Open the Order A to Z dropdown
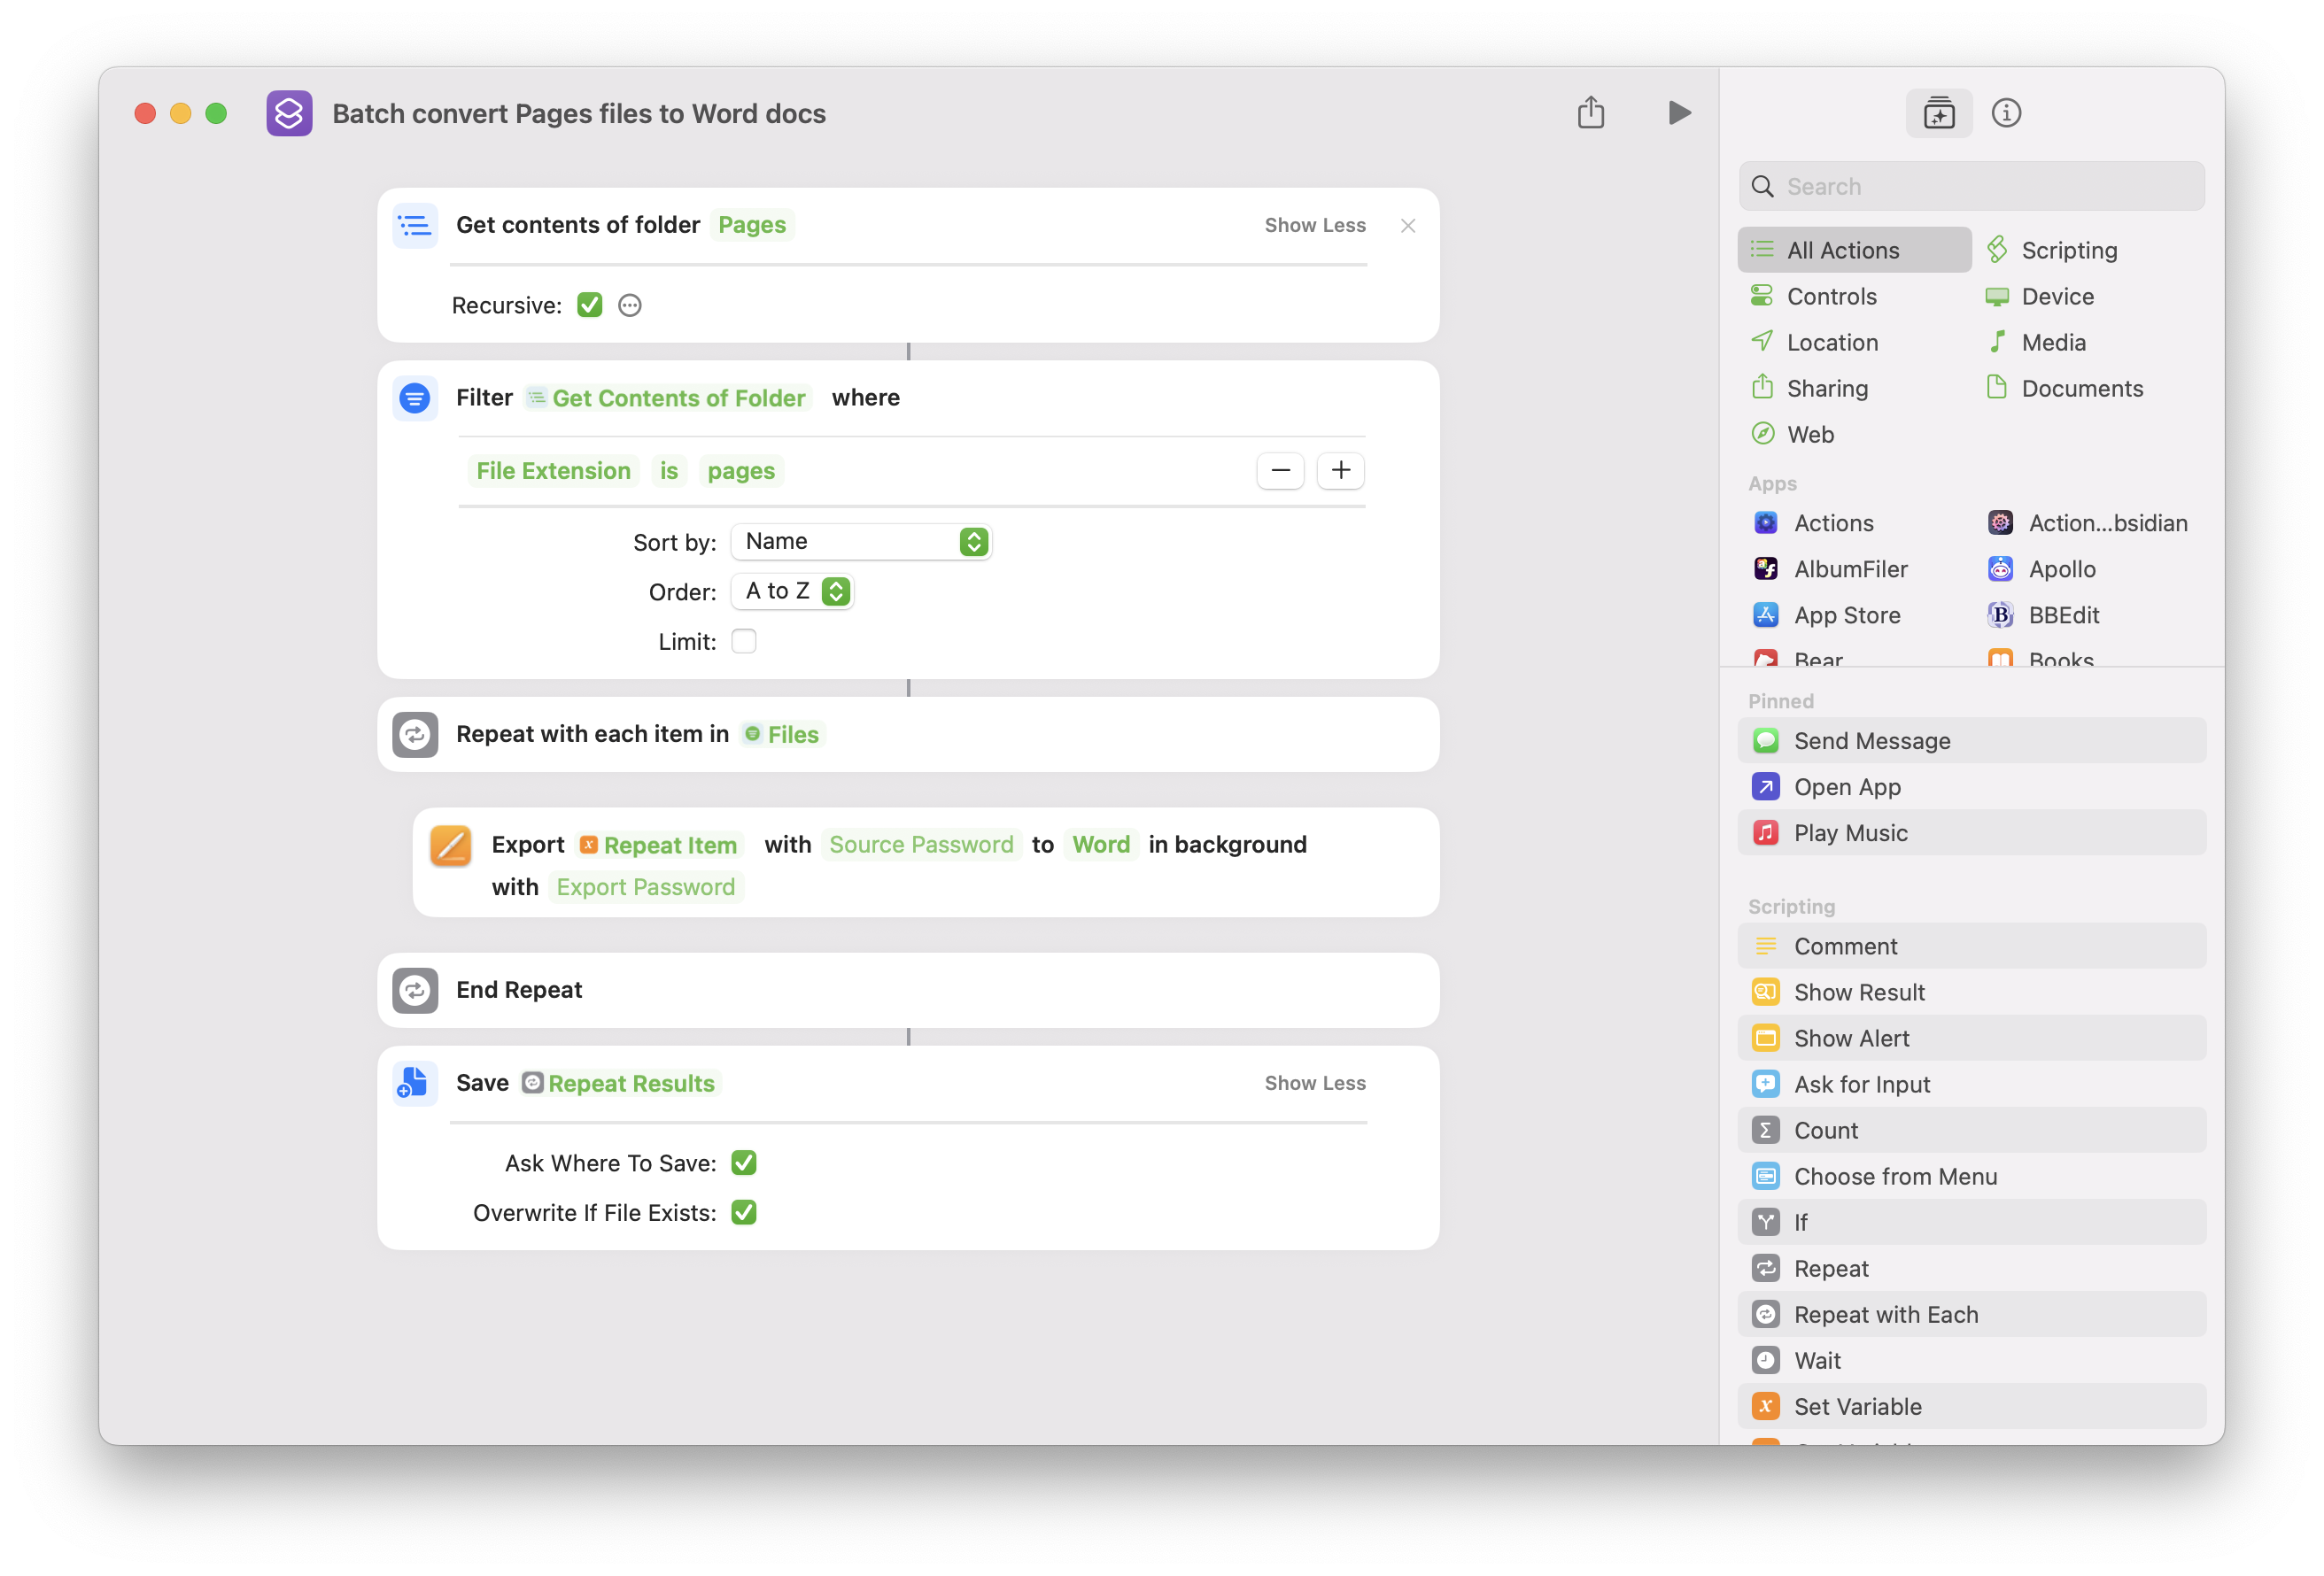 (792, 592)
